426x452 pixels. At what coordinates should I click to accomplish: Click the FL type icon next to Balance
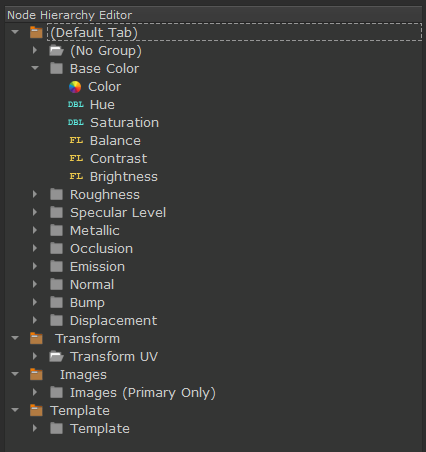[76, 140]
